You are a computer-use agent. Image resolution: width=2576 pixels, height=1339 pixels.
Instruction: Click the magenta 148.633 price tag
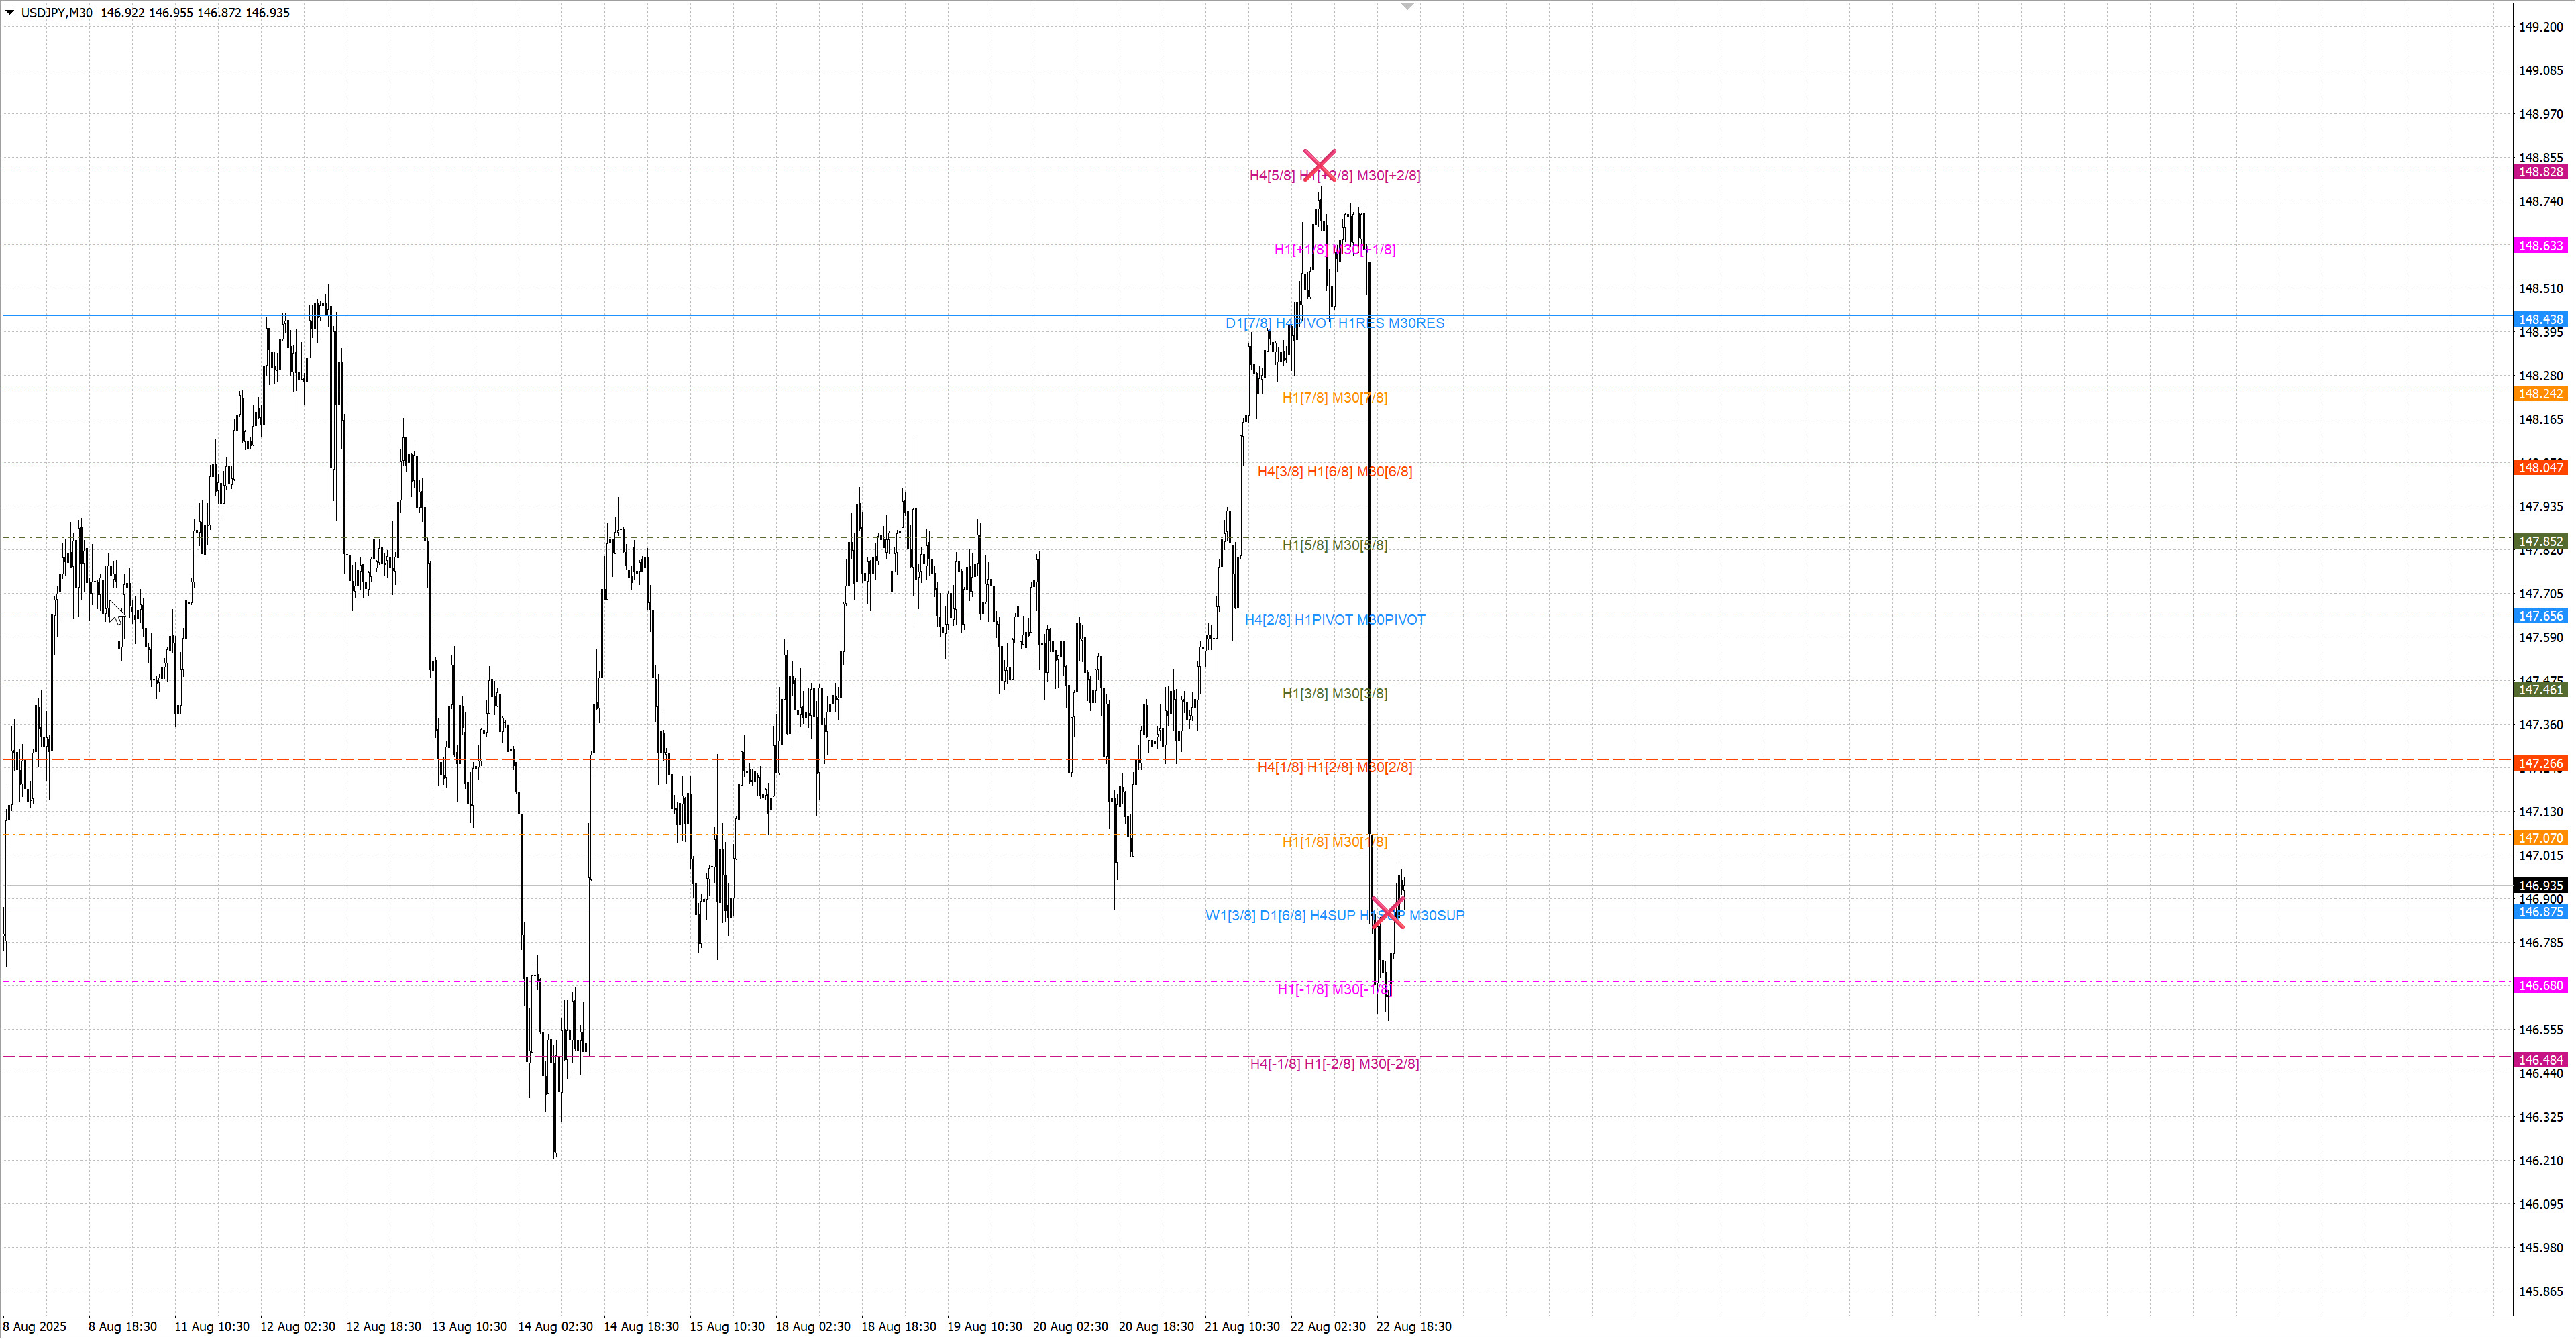click(x=2540, y=246)
